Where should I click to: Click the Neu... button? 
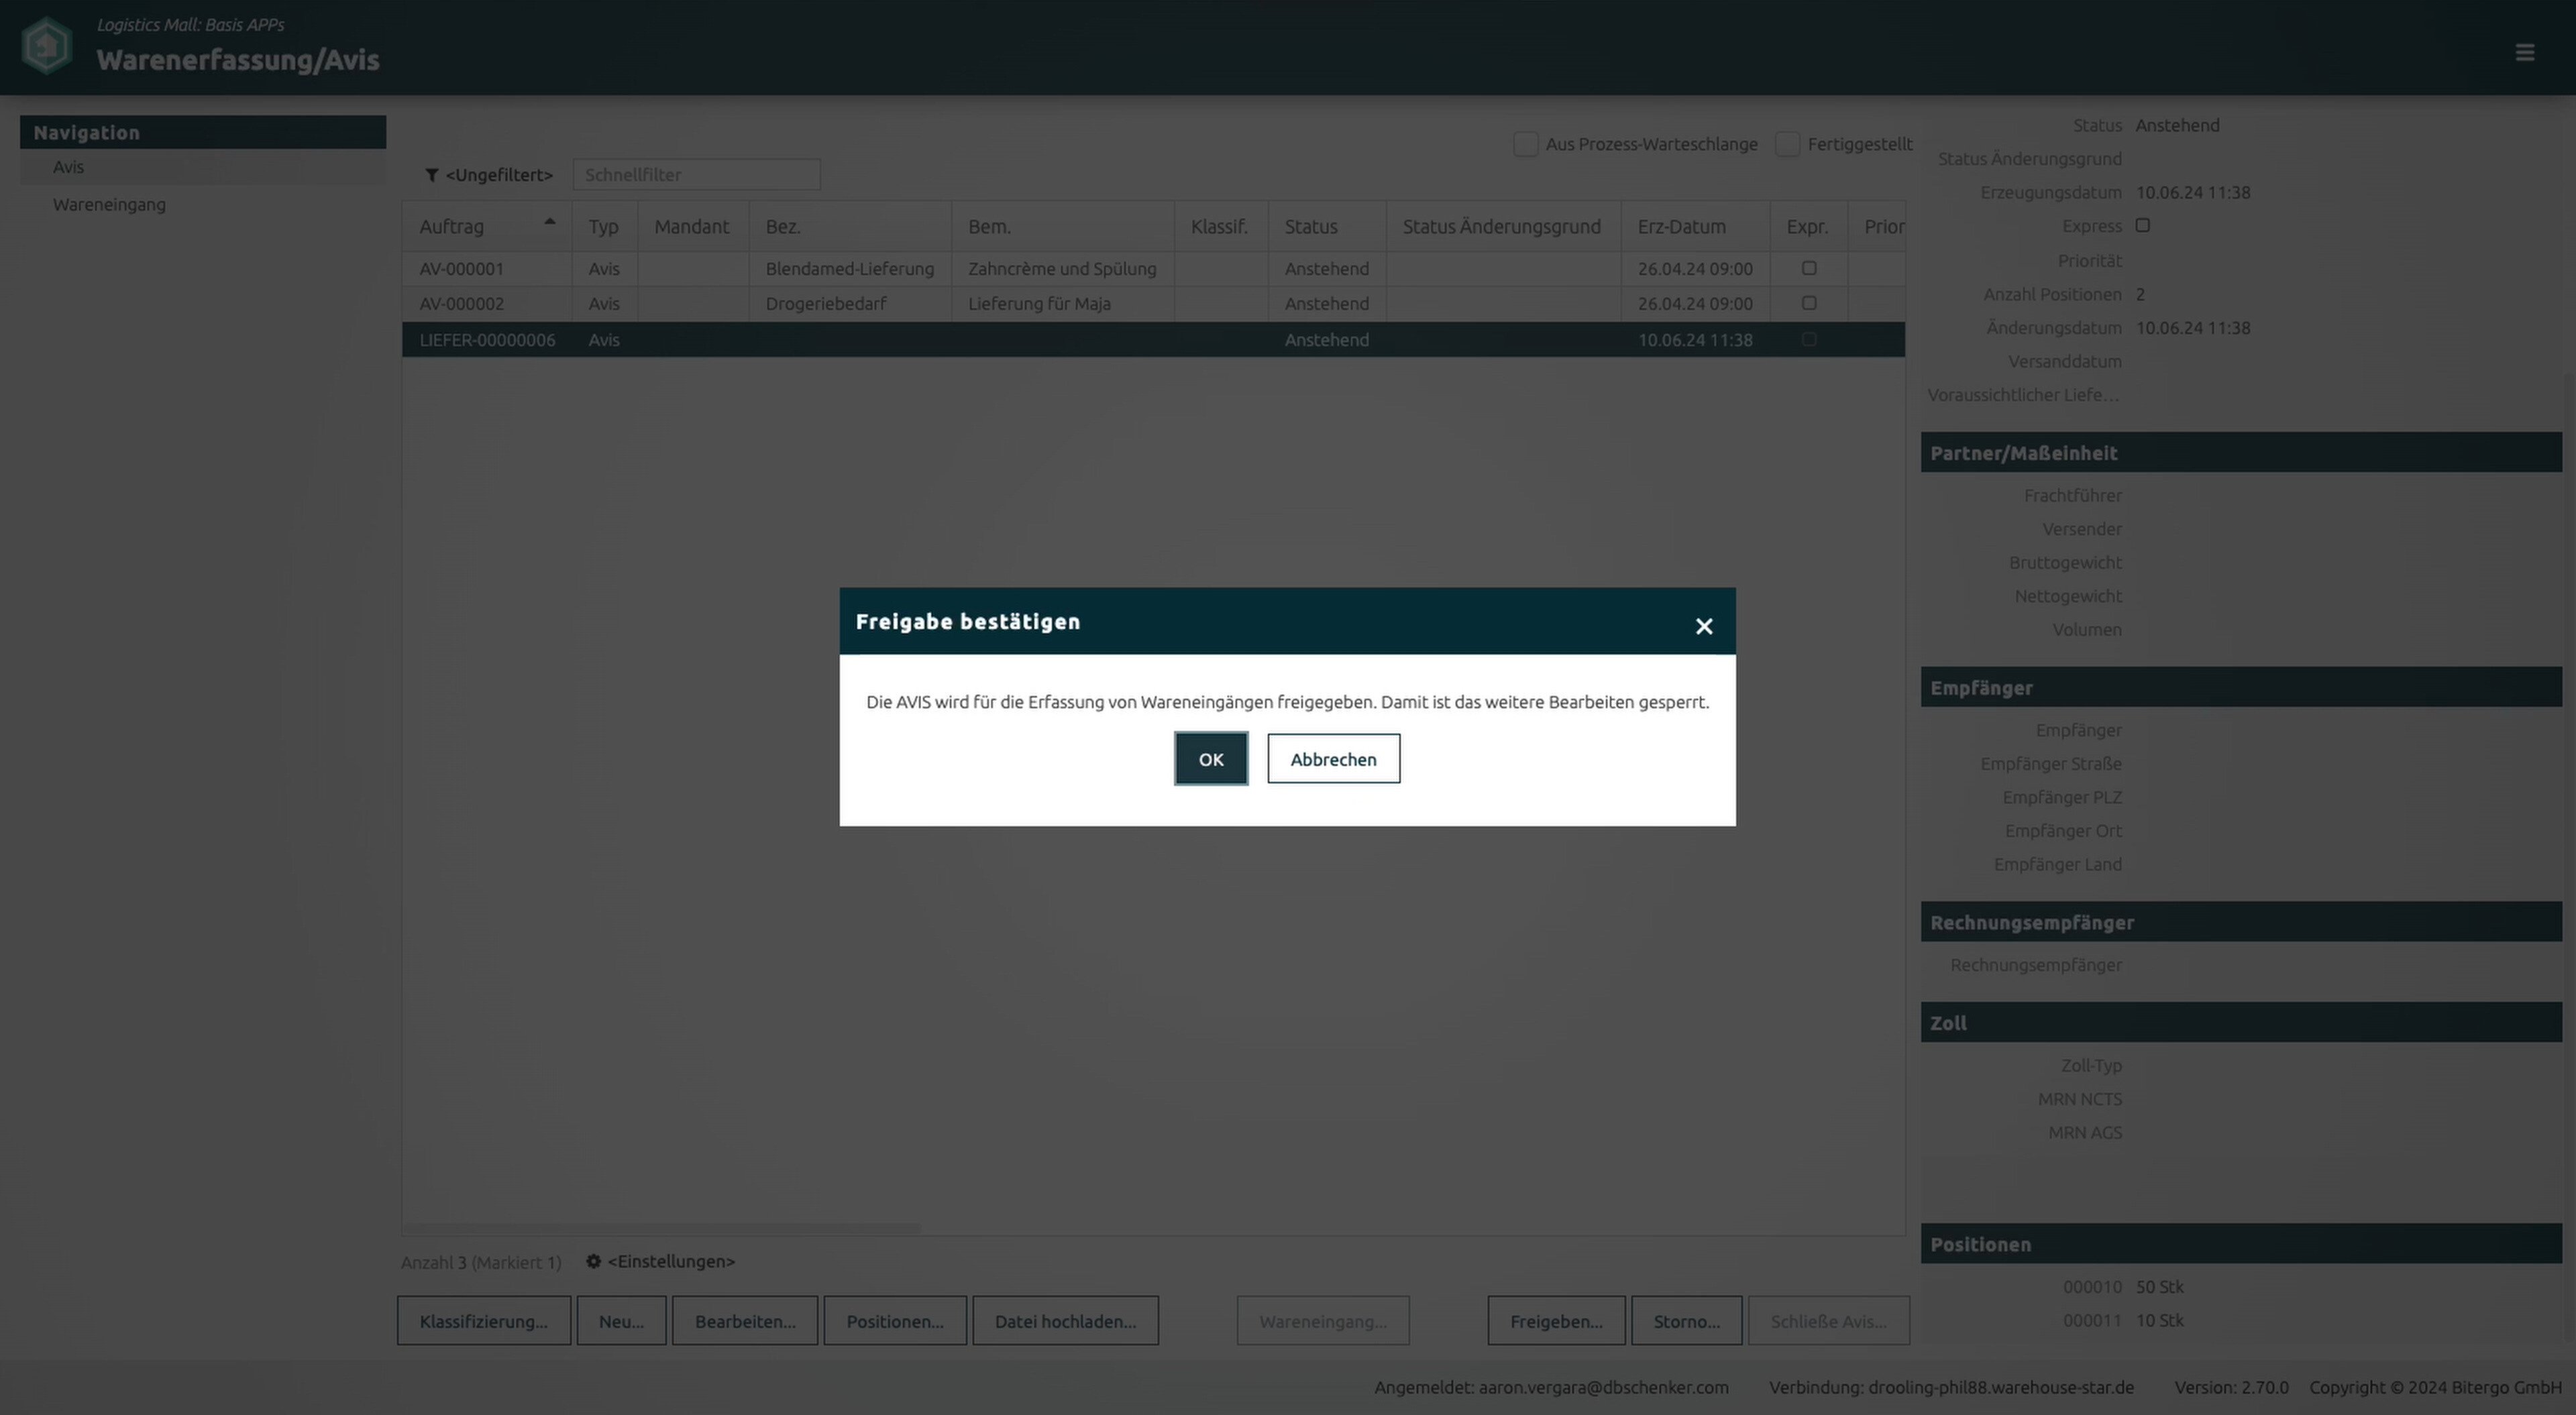coord(621,1321)
